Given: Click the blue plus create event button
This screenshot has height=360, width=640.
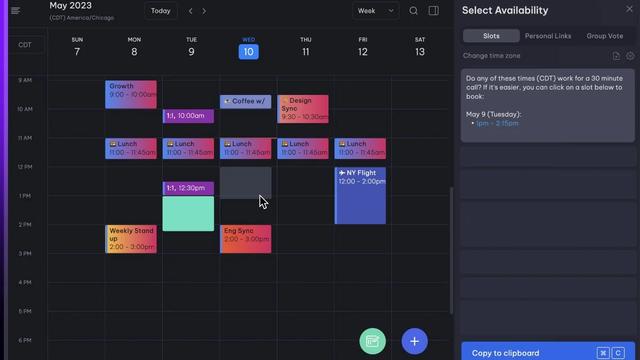Looking at the screenshot, I should click(x=414, y=341).
